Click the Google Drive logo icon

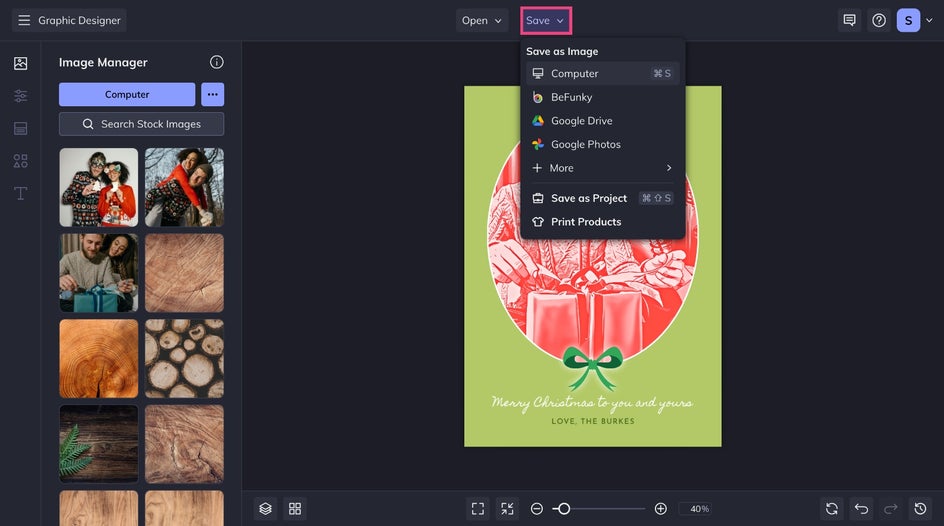tap(538, 120)
